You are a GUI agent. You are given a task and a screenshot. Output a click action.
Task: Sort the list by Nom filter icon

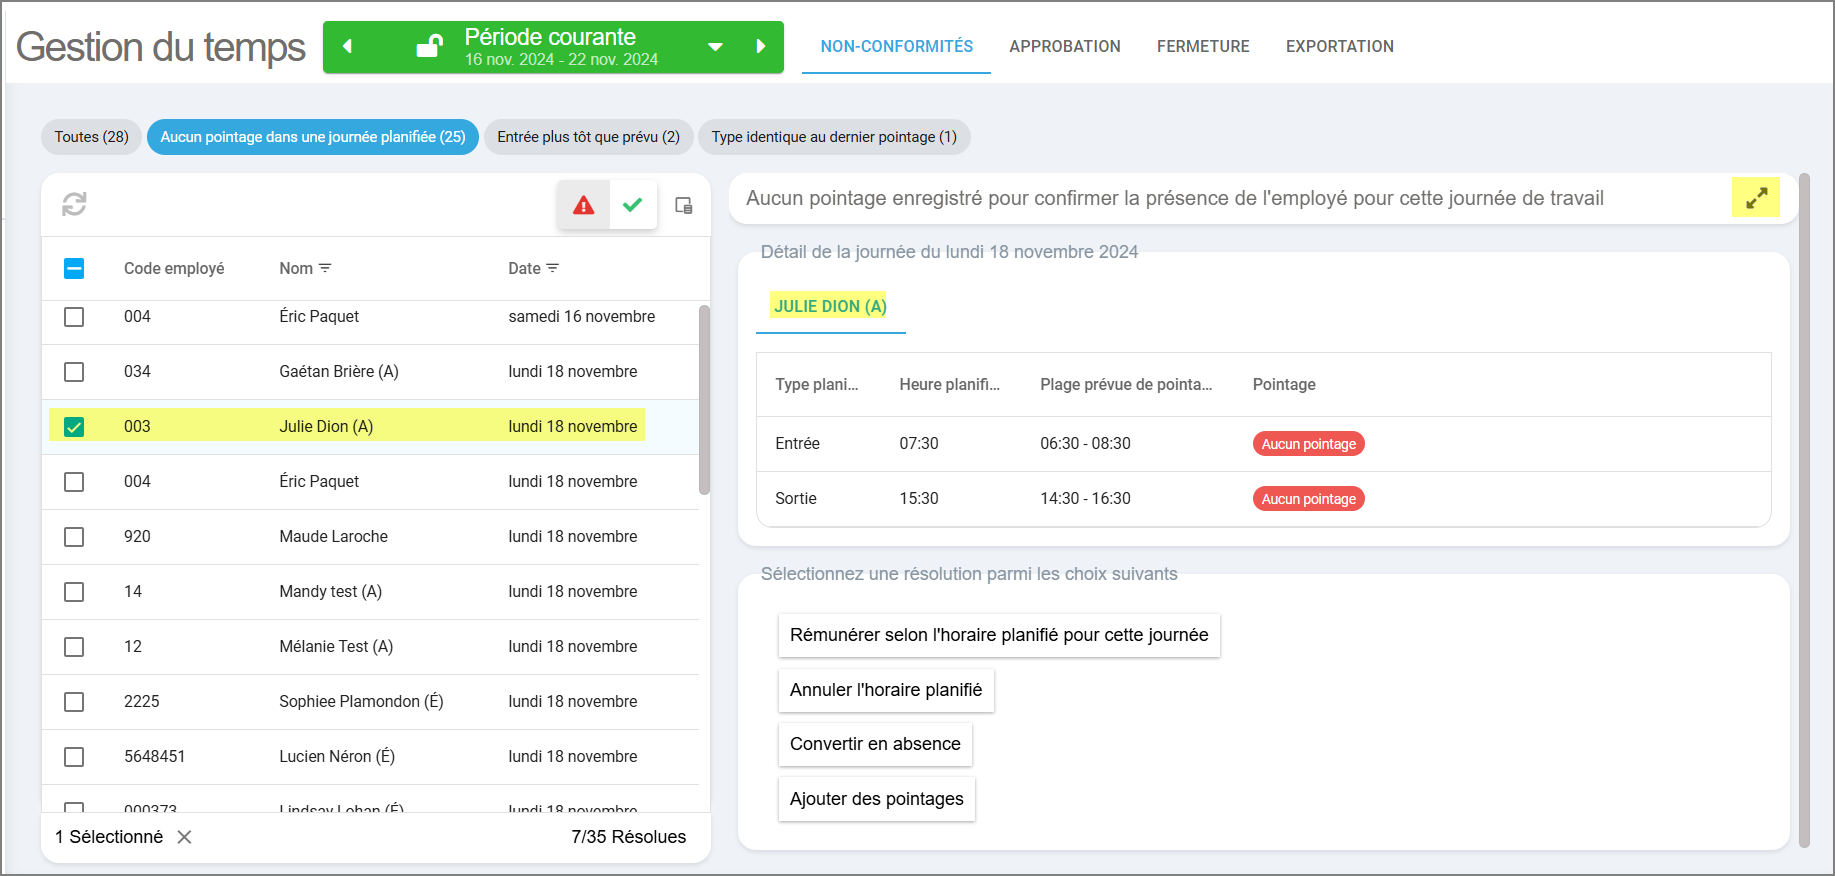click(x=325, y=268)
